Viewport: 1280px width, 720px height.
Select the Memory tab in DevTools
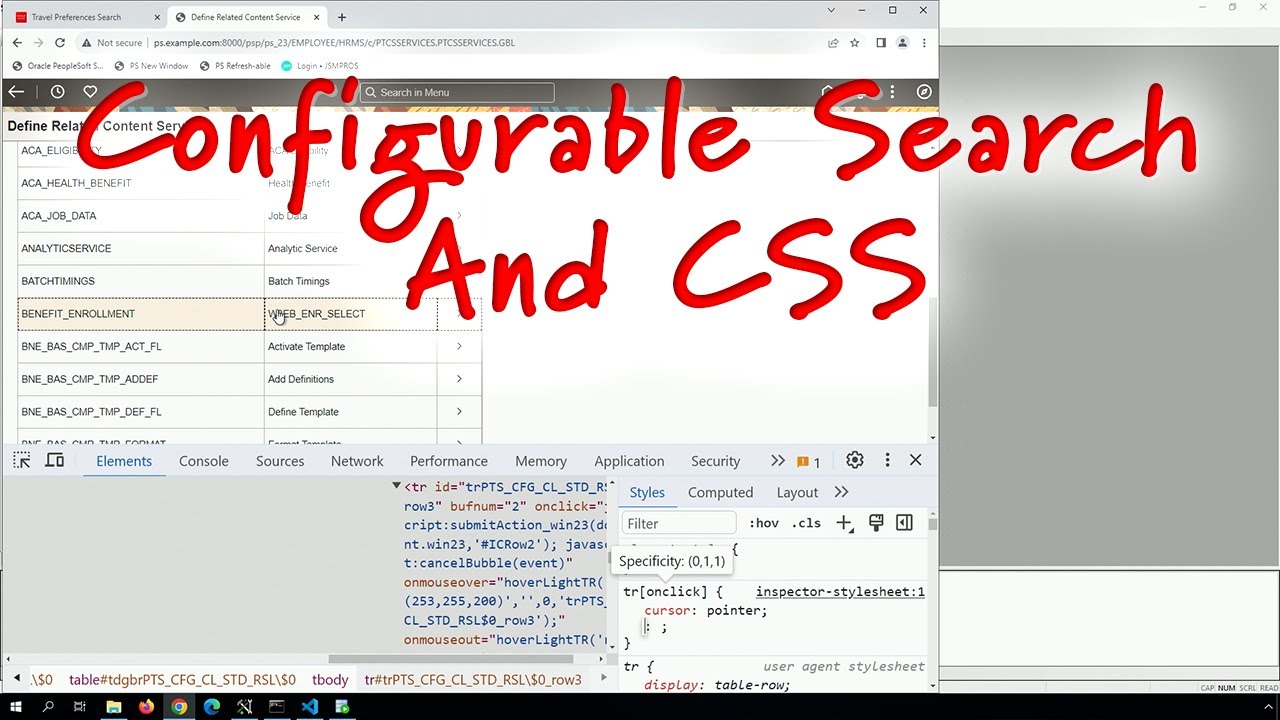(x=541, y=461)
